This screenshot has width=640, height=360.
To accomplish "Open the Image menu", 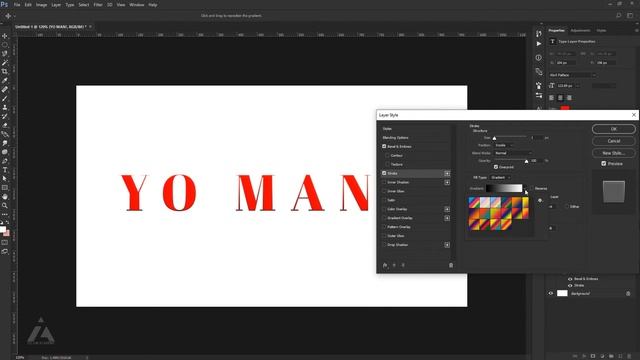I will click(42, 5).
